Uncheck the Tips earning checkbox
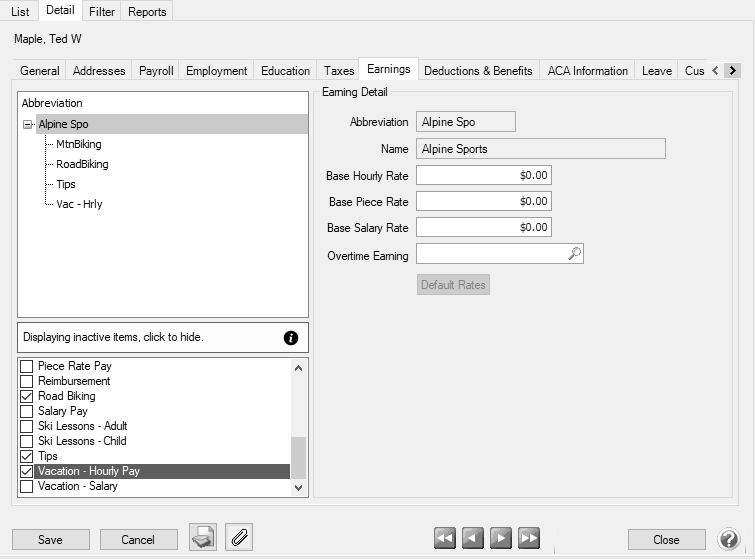Image resolution: width=755 pixels, height=560 pixels. point(27,457)
